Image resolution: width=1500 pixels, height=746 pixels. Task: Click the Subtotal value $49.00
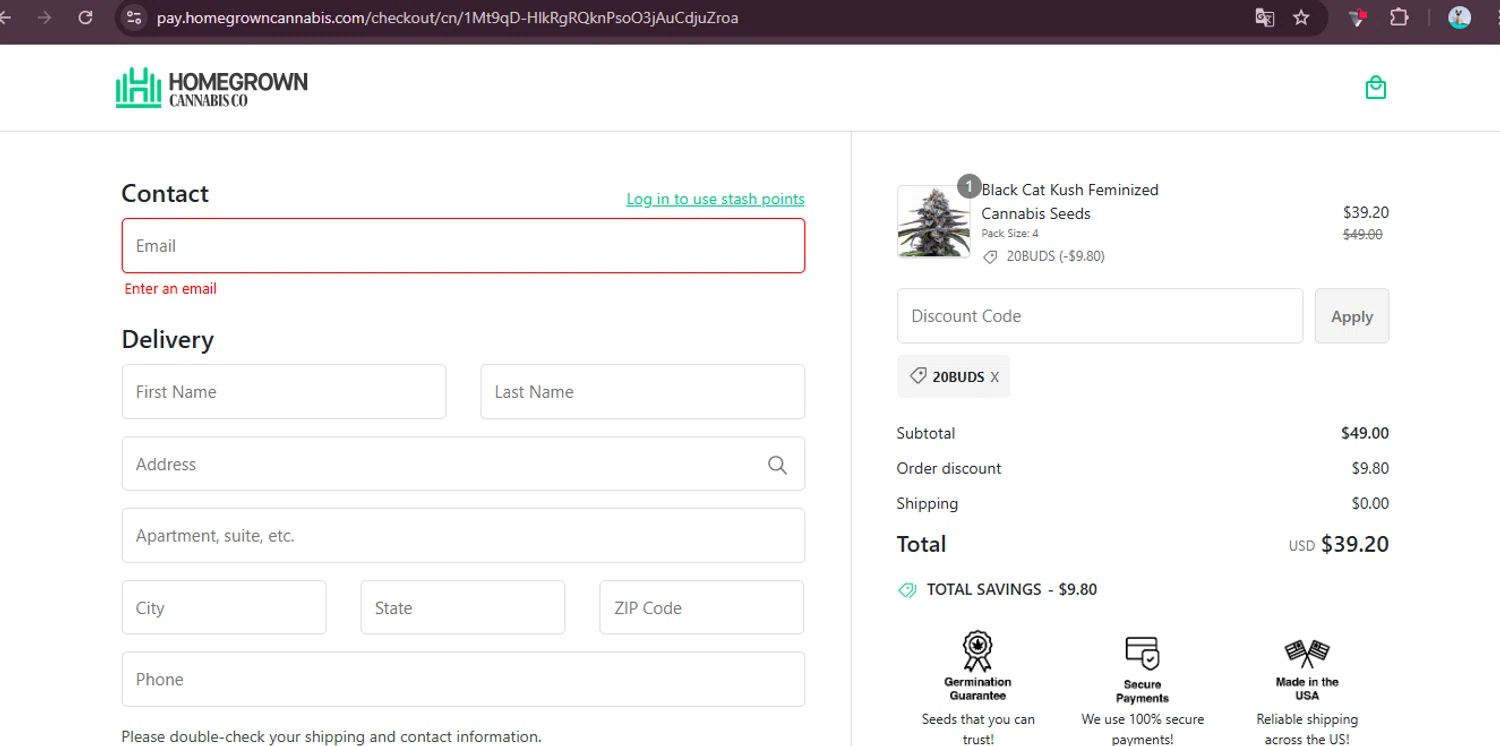1365,433
